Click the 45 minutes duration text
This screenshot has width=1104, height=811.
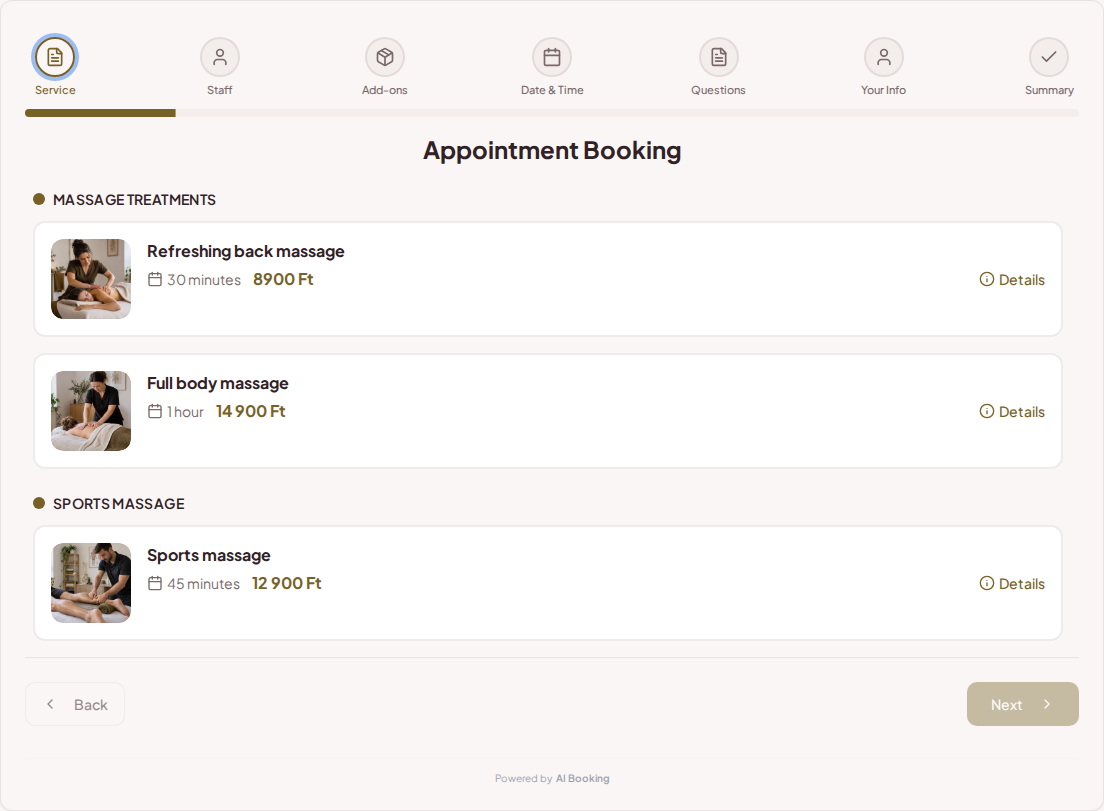(x=203, y=584)
